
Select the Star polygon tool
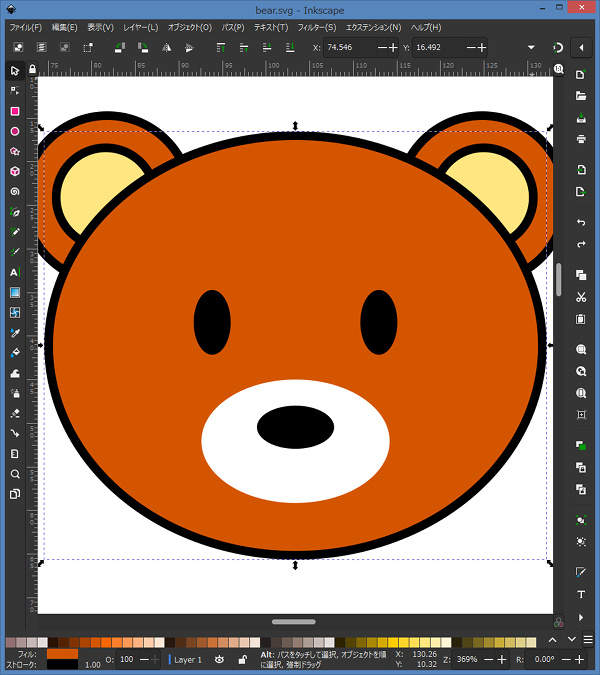(x=15, y=152)
